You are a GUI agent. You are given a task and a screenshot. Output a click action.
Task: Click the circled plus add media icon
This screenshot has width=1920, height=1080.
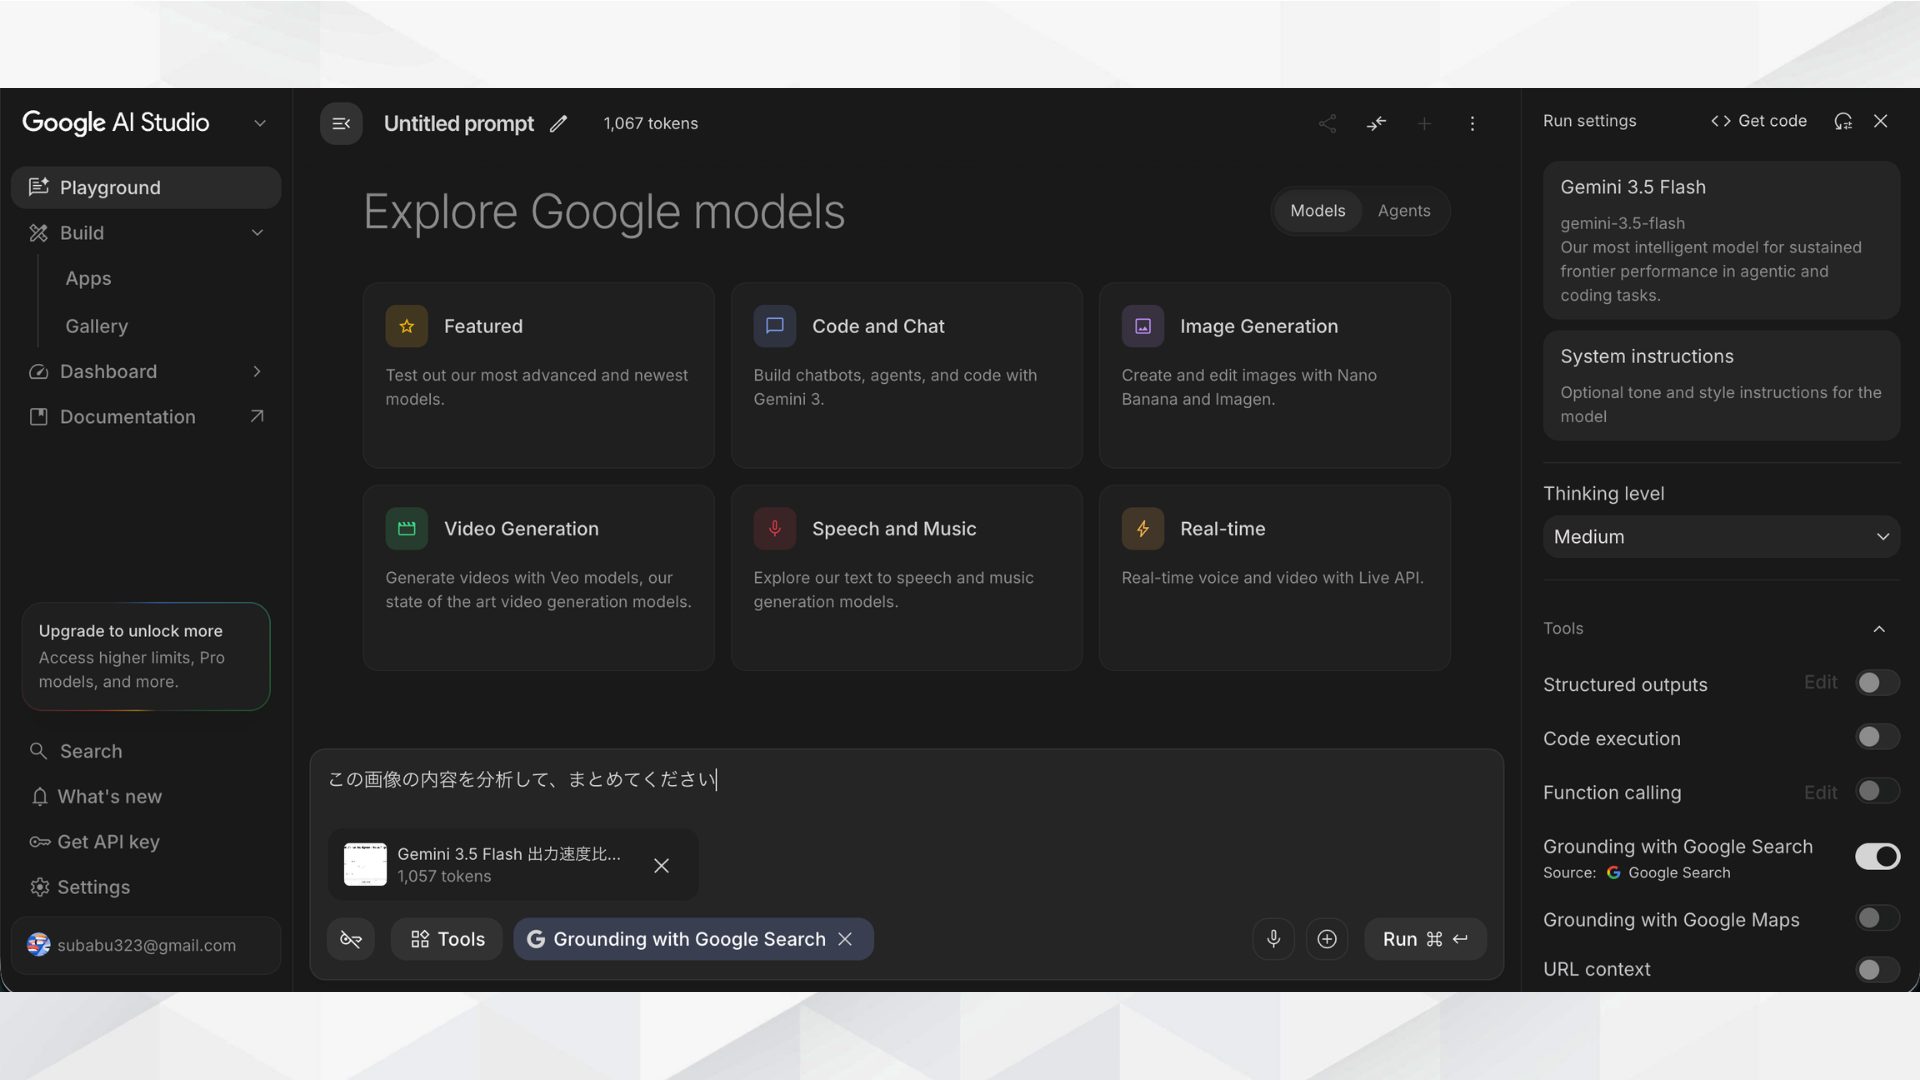pos(1327,939)
